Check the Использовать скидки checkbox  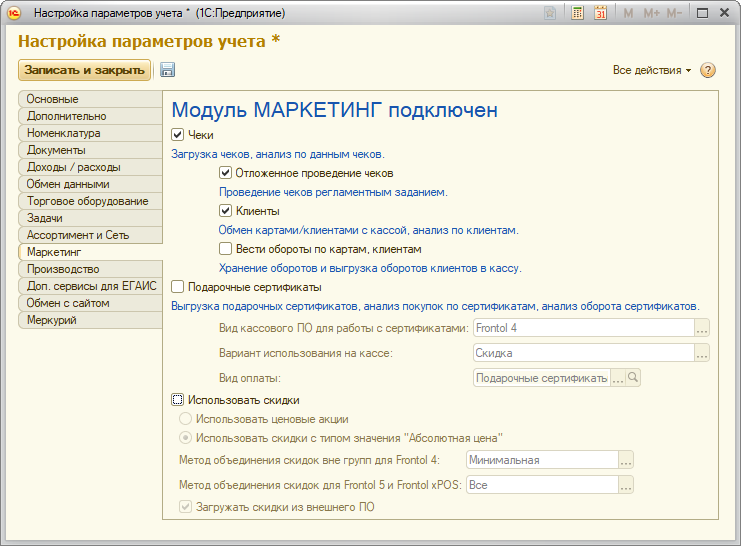point(177,400)
